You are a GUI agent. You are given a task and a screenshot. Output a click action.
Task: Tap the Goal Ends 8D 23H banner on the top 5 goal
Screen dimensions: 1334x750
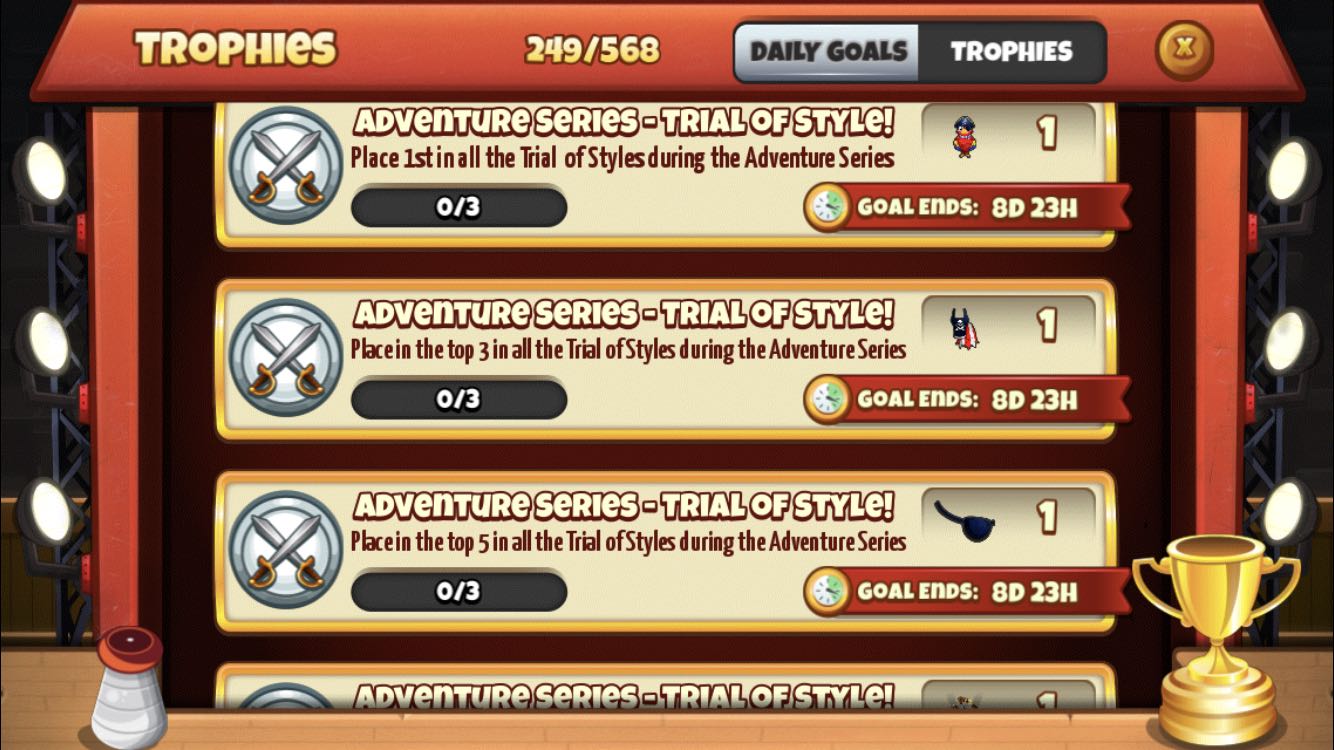coord(966,591)
